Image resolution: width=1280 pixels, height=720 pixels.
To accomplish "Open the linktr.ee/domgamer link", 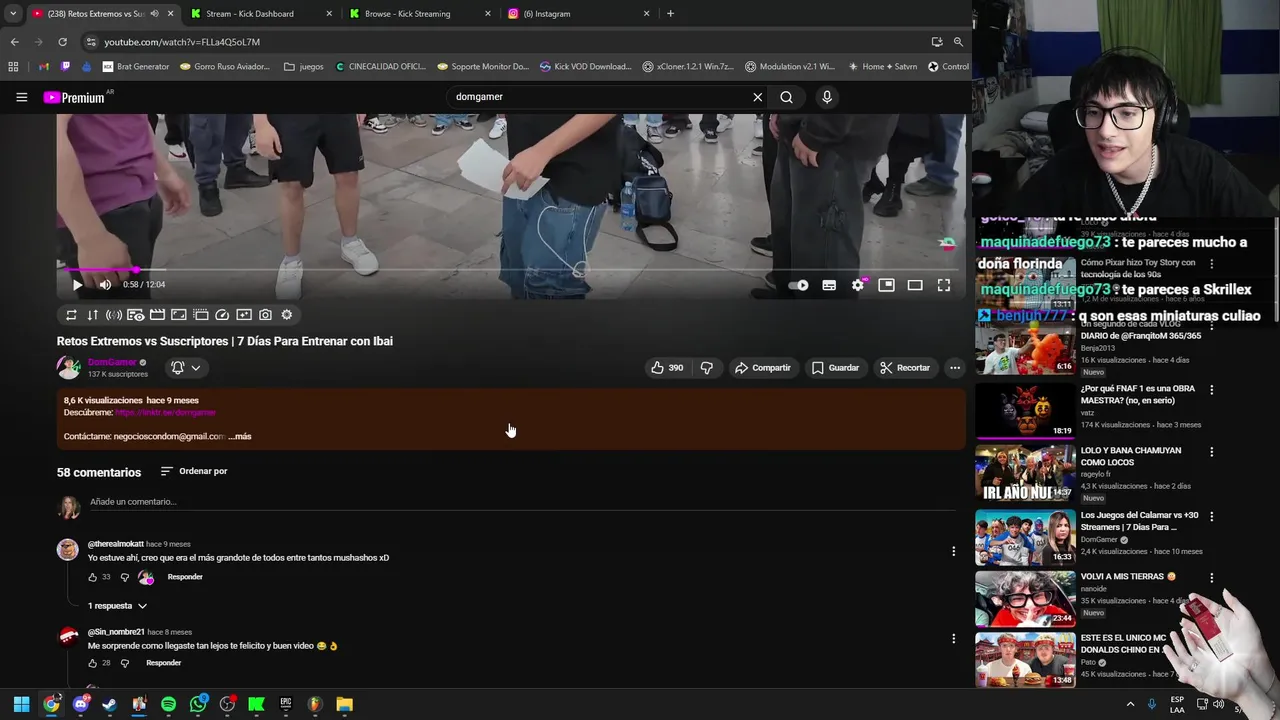I will 166,412.
